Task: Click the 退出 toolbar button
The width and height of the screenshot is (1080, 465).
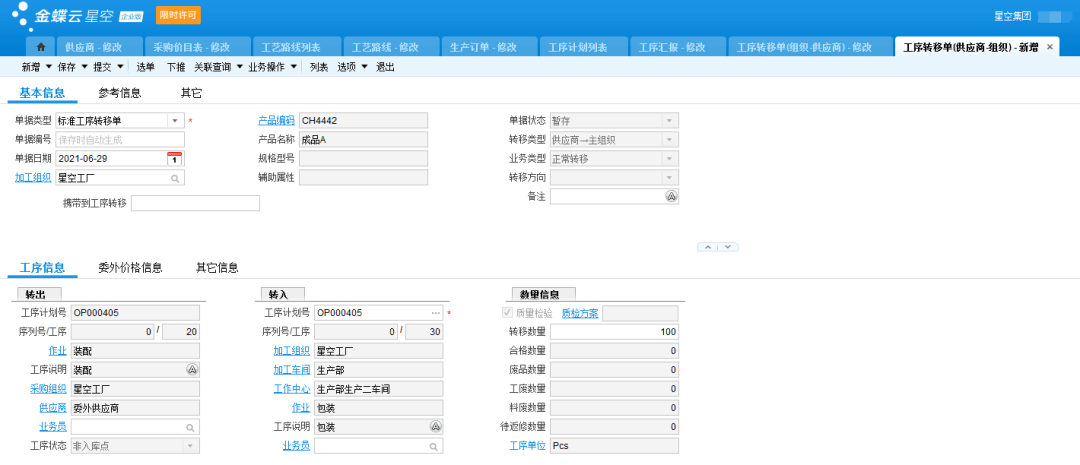Action: point(385,67)
